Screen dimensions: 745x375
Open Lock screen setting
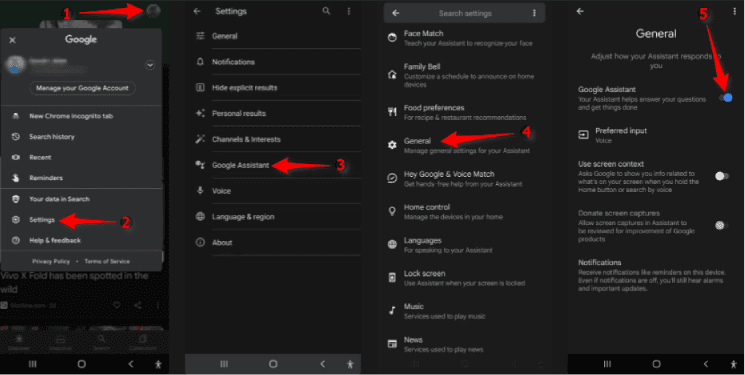tap(465, 278)
